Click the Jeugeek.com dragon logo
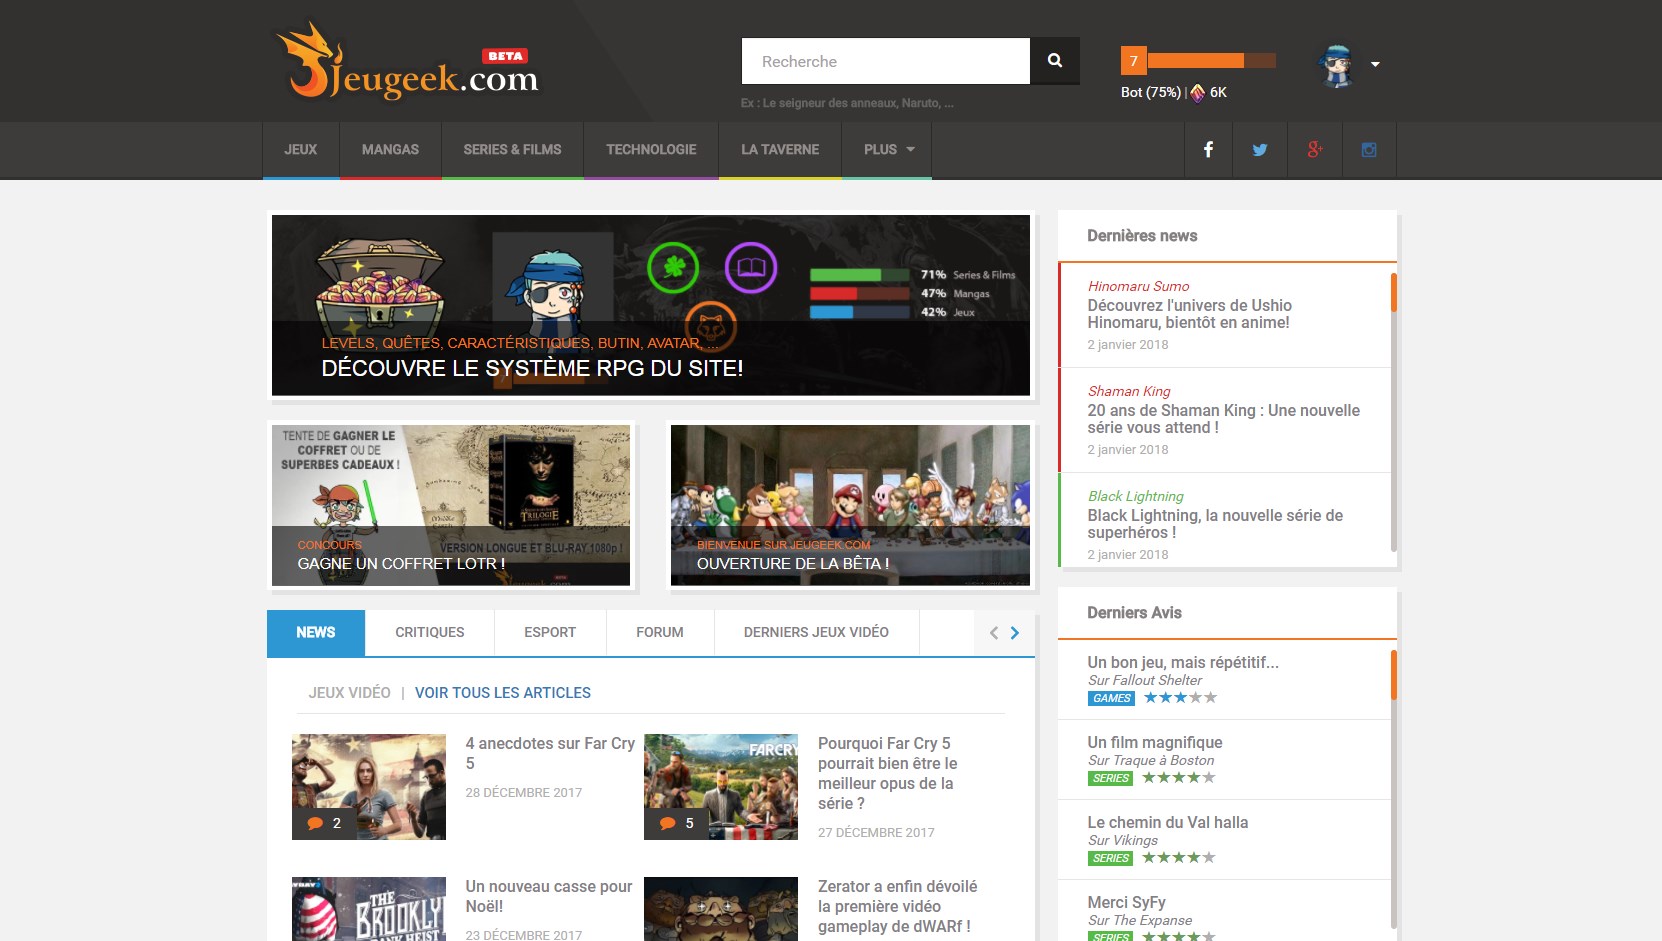 point(407,62)
